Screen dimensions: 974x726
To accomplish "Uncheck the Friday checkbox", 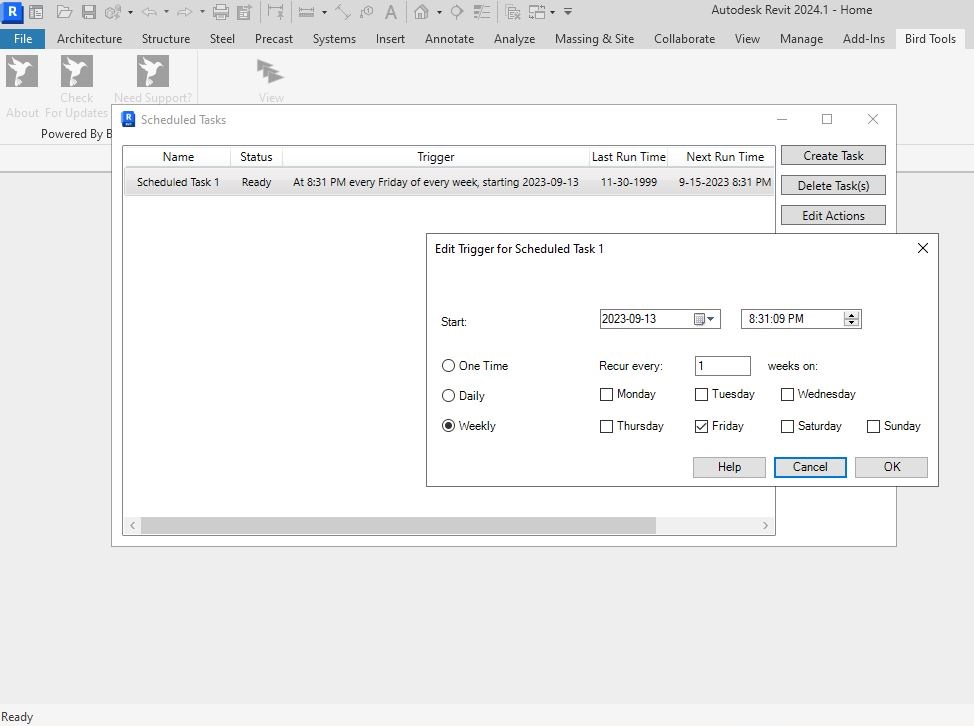I will 701,426.
